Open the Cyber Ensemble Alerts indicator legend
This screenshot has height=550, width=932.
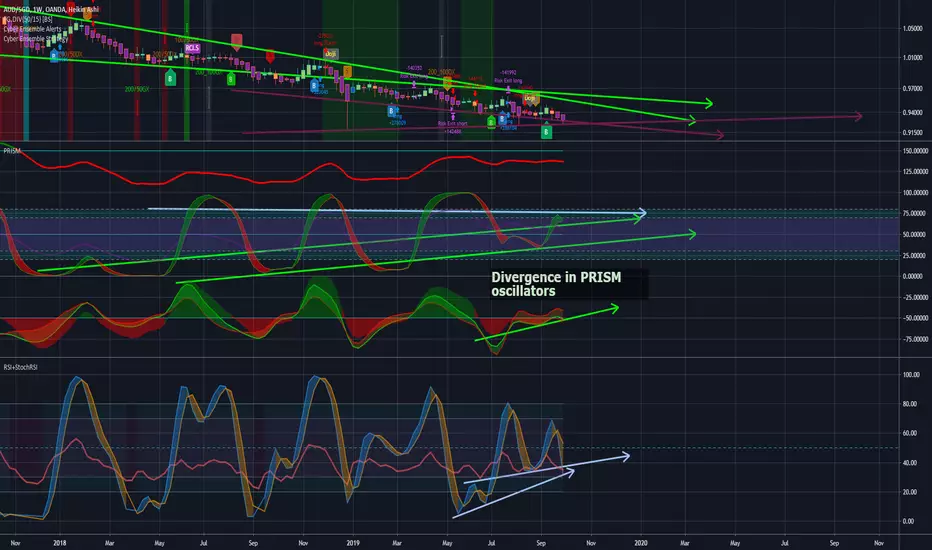(x=32, y=29)
